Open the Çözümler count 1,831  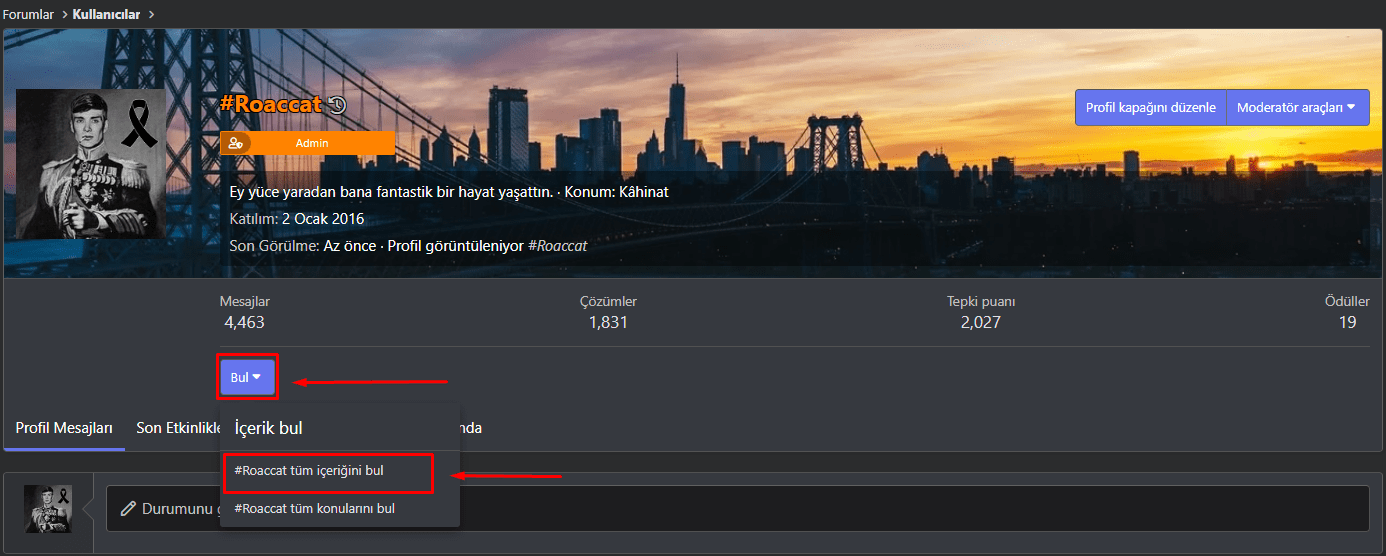(608, 322)
